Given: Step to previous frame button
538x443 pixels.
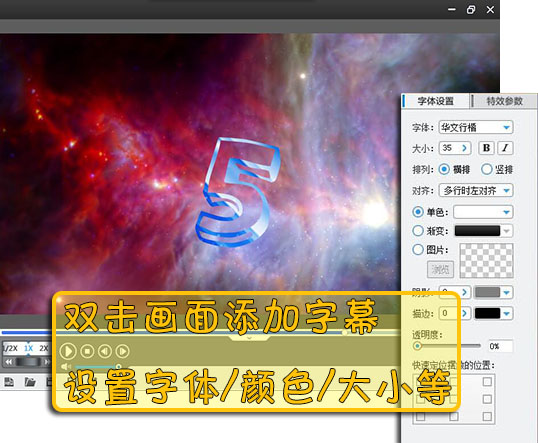Looking at the screenshot, I should pos(105,351).
